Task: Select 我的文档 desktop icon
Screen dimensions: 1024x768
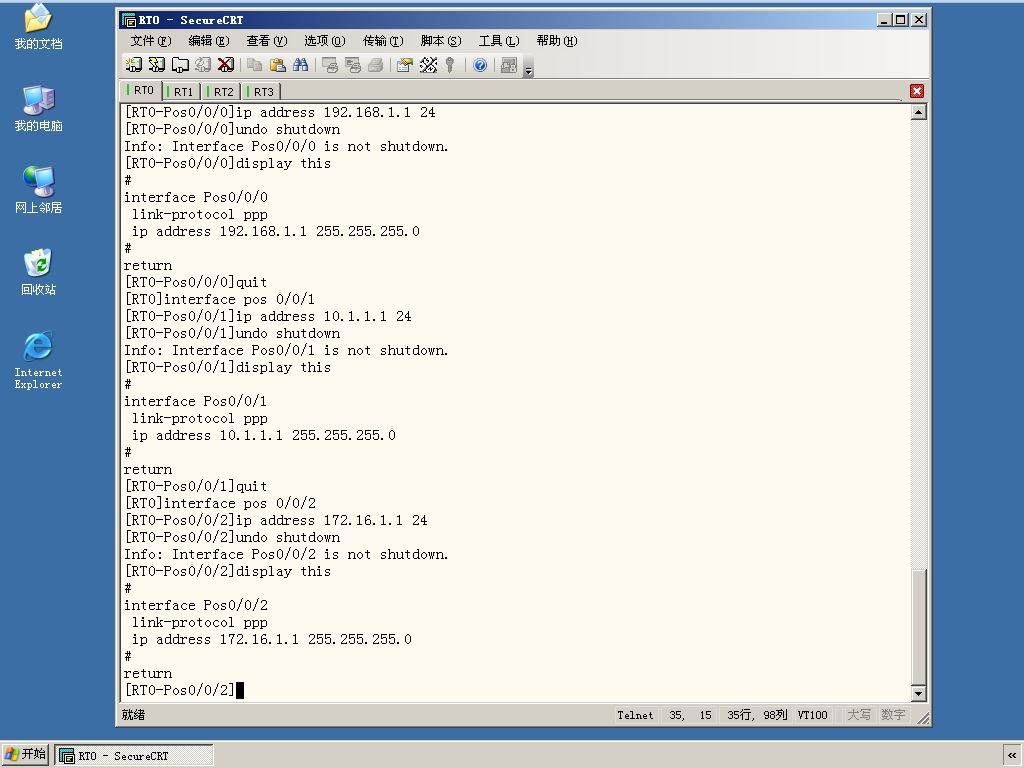Action: click(x=38, y=27)
